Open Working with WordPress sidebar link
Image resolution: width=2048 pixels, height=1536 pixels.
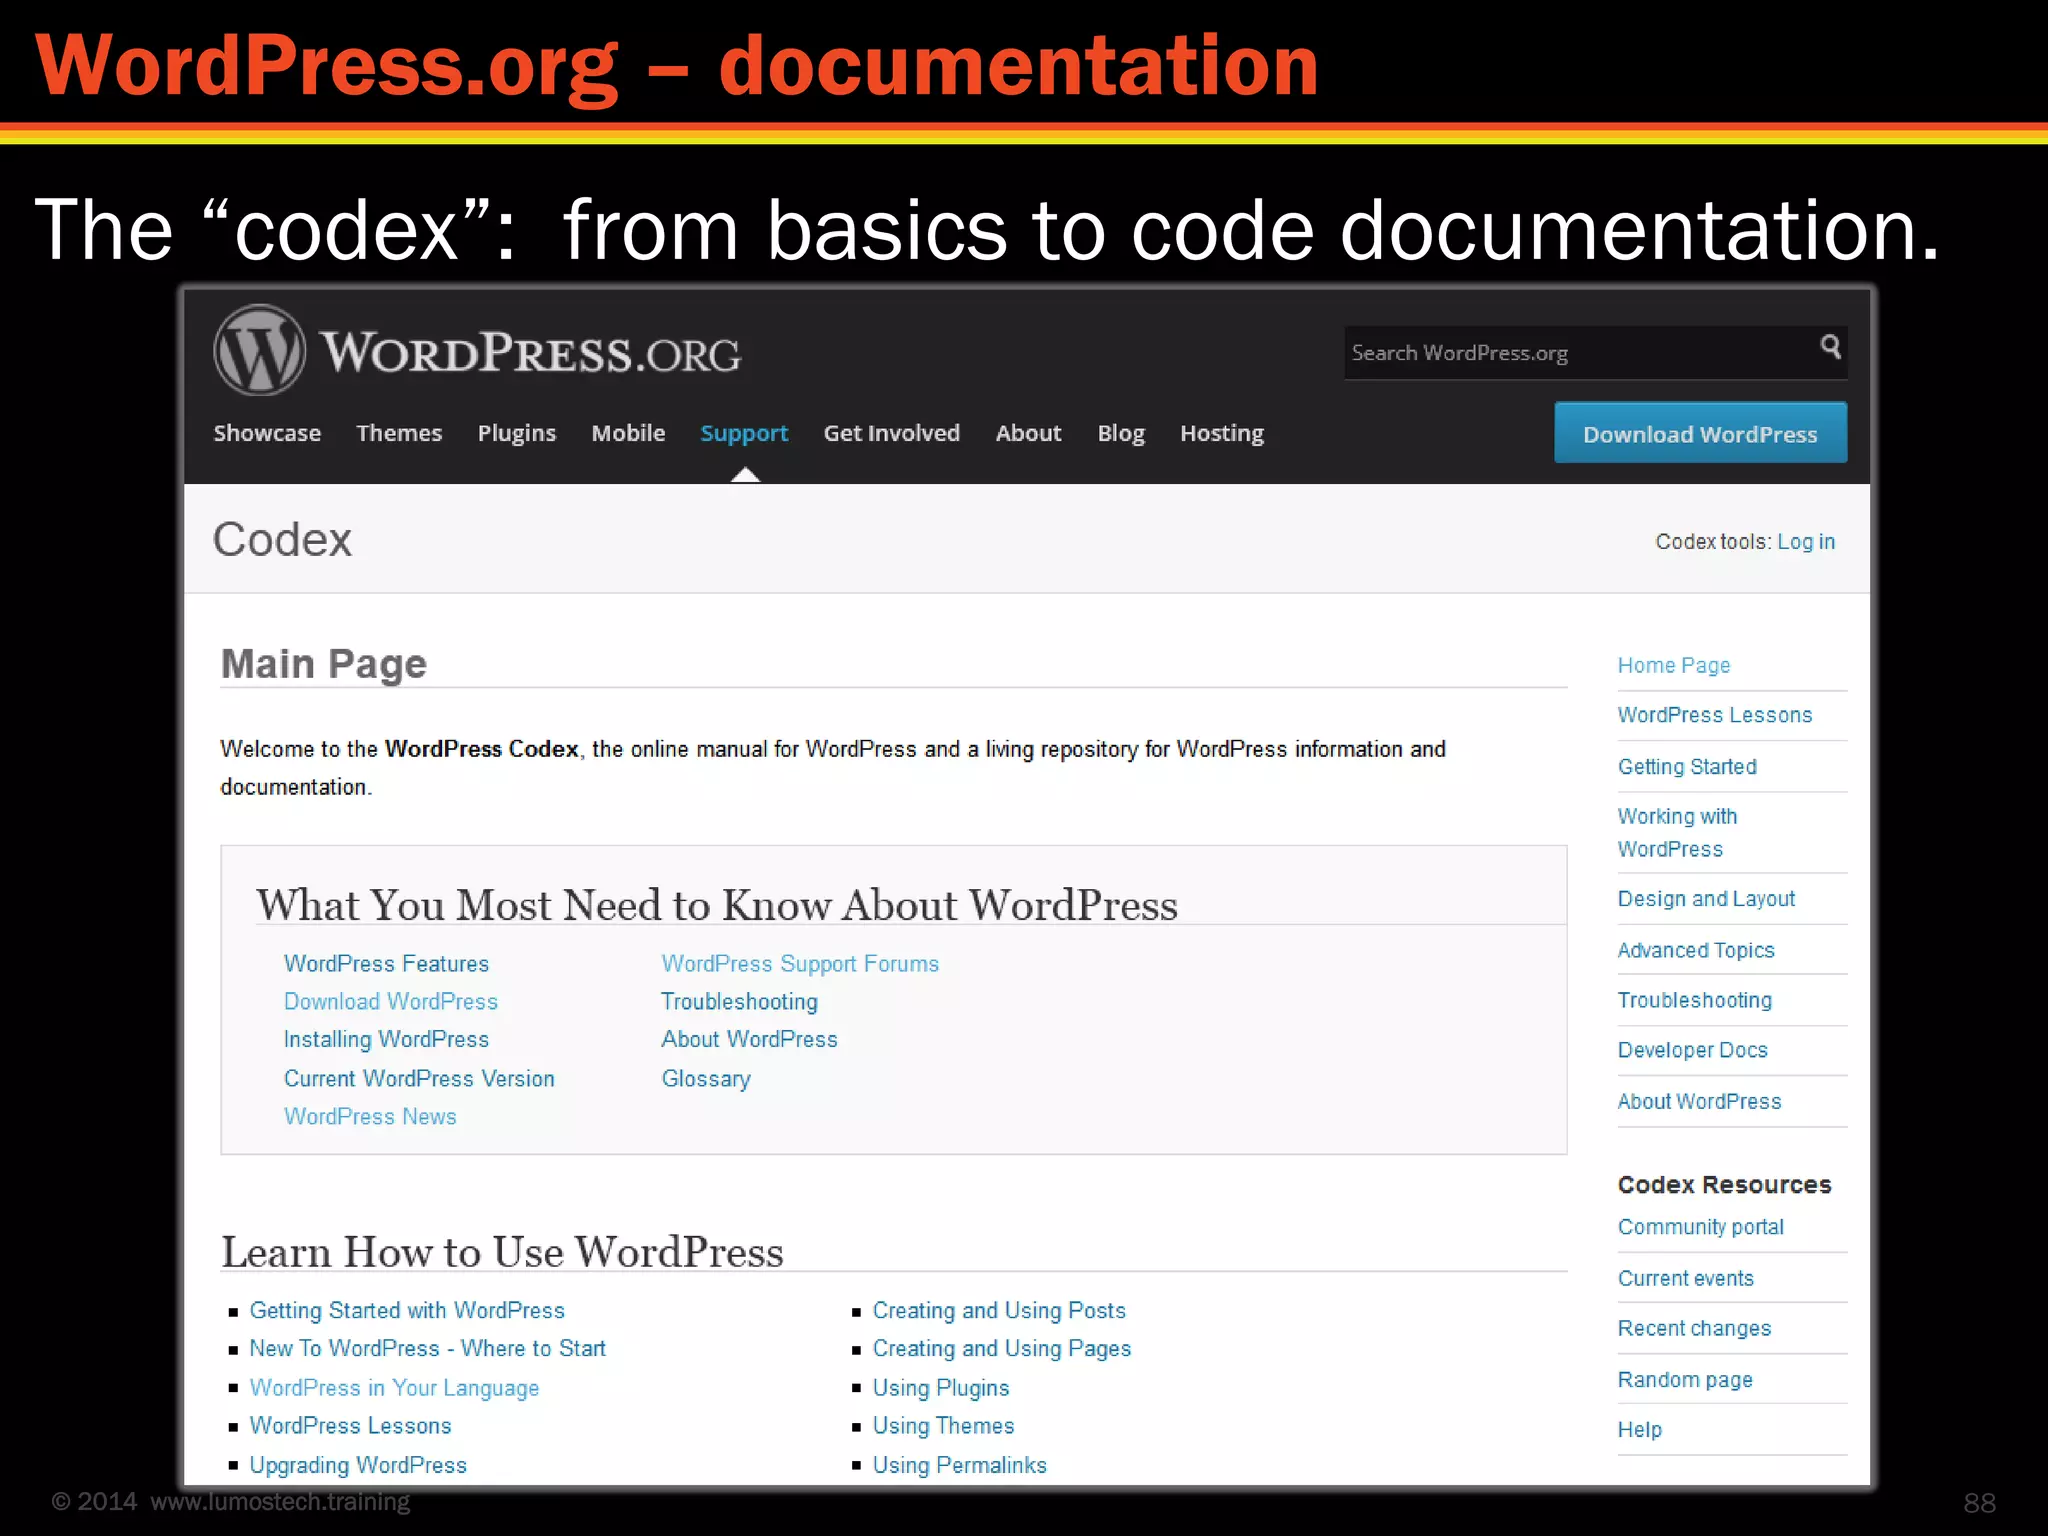tap(1677, 832)
